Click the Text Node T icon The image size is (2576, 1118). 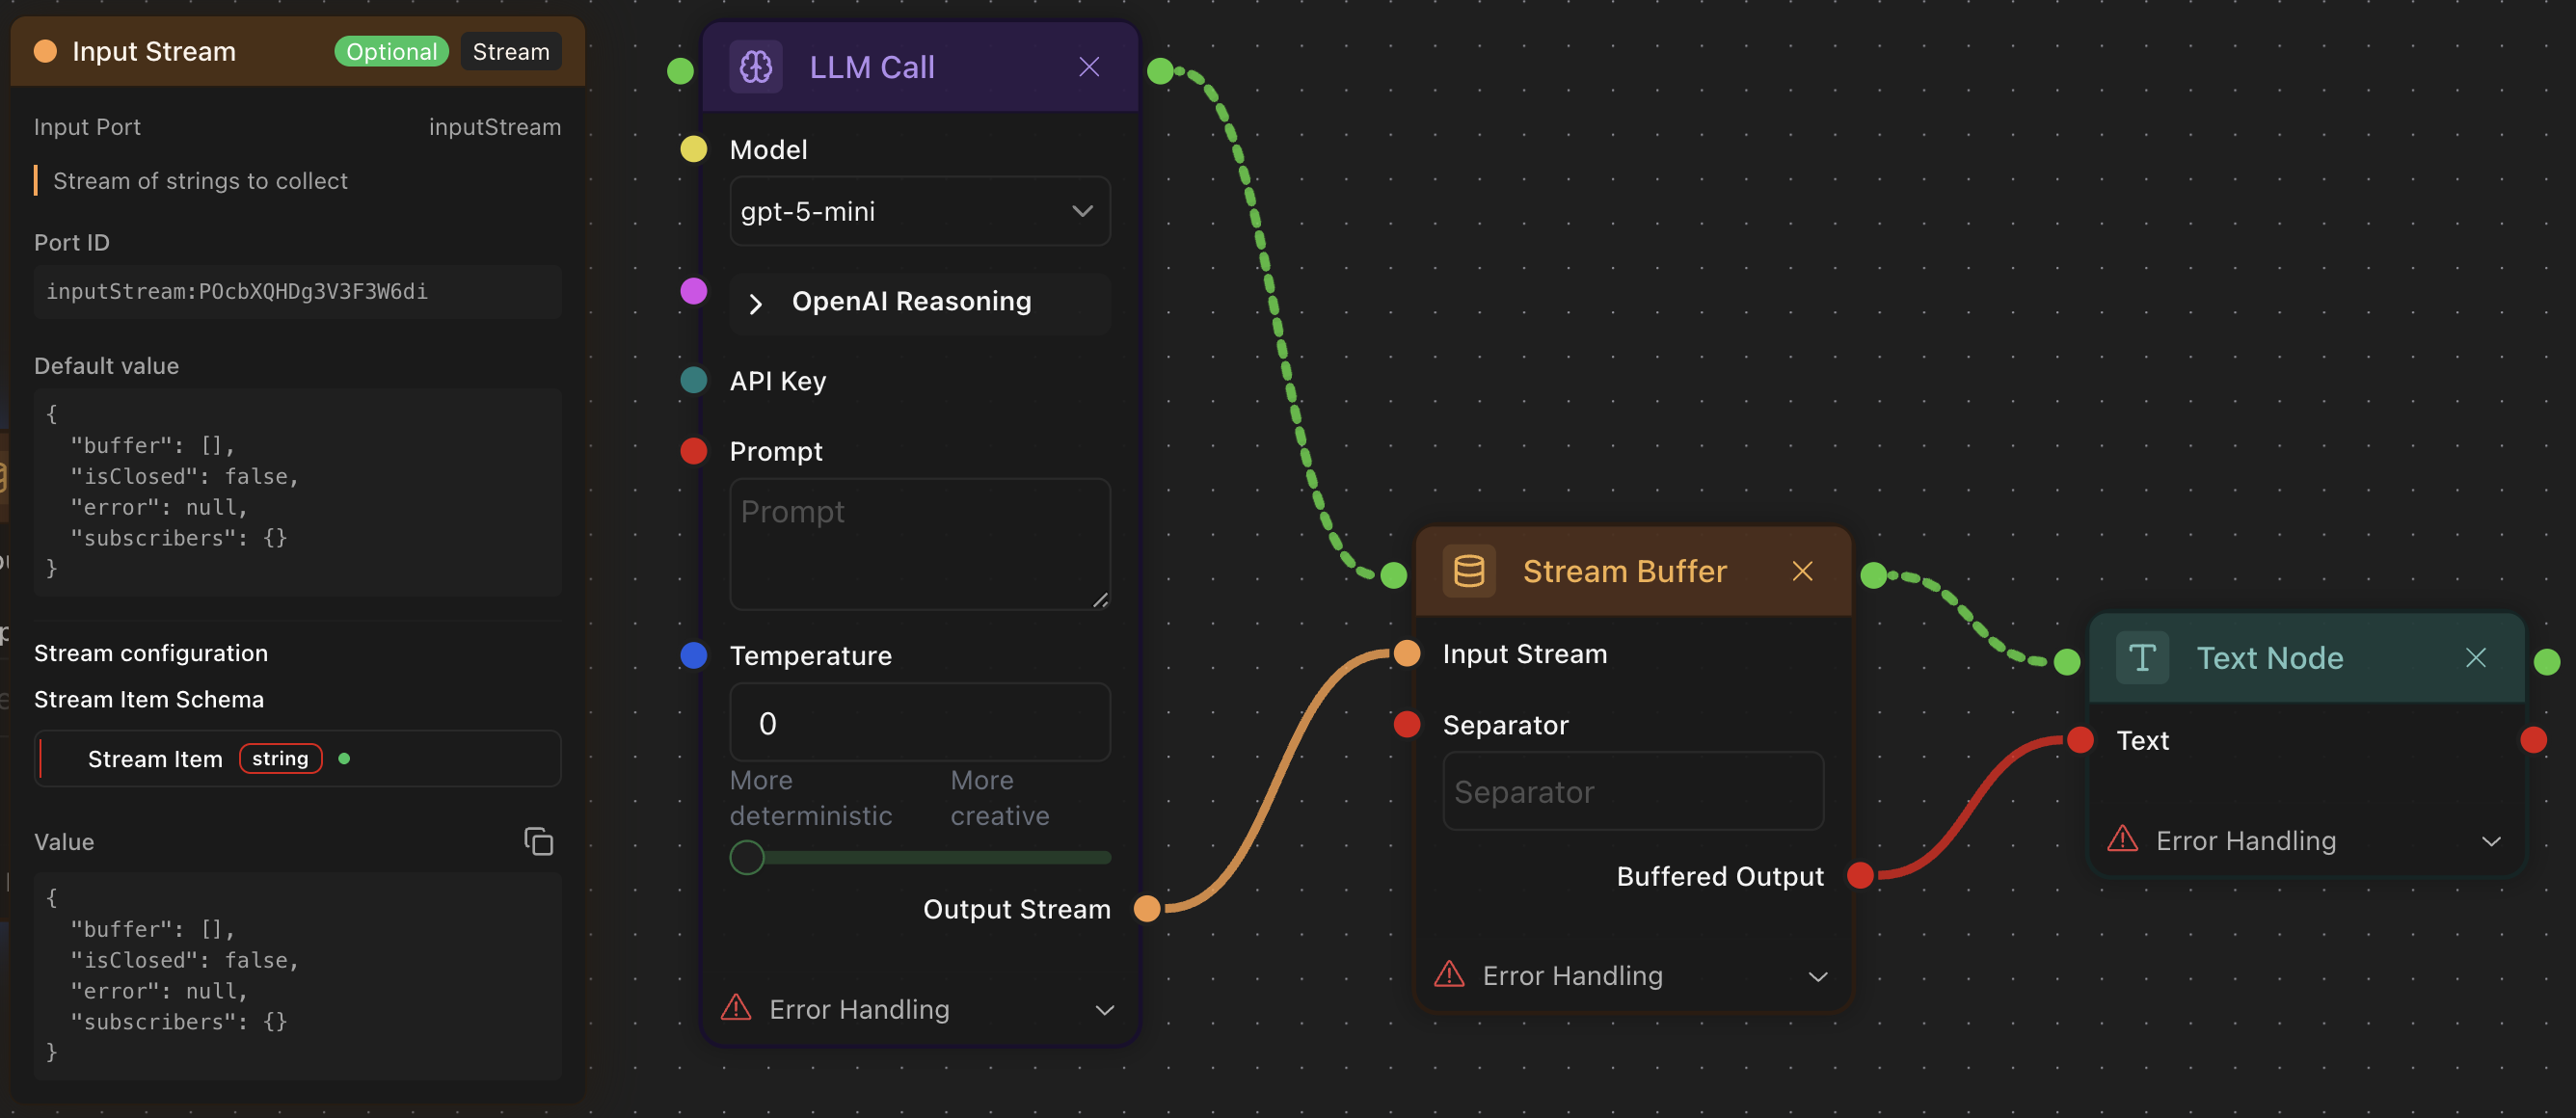(x=2141, y=658)
